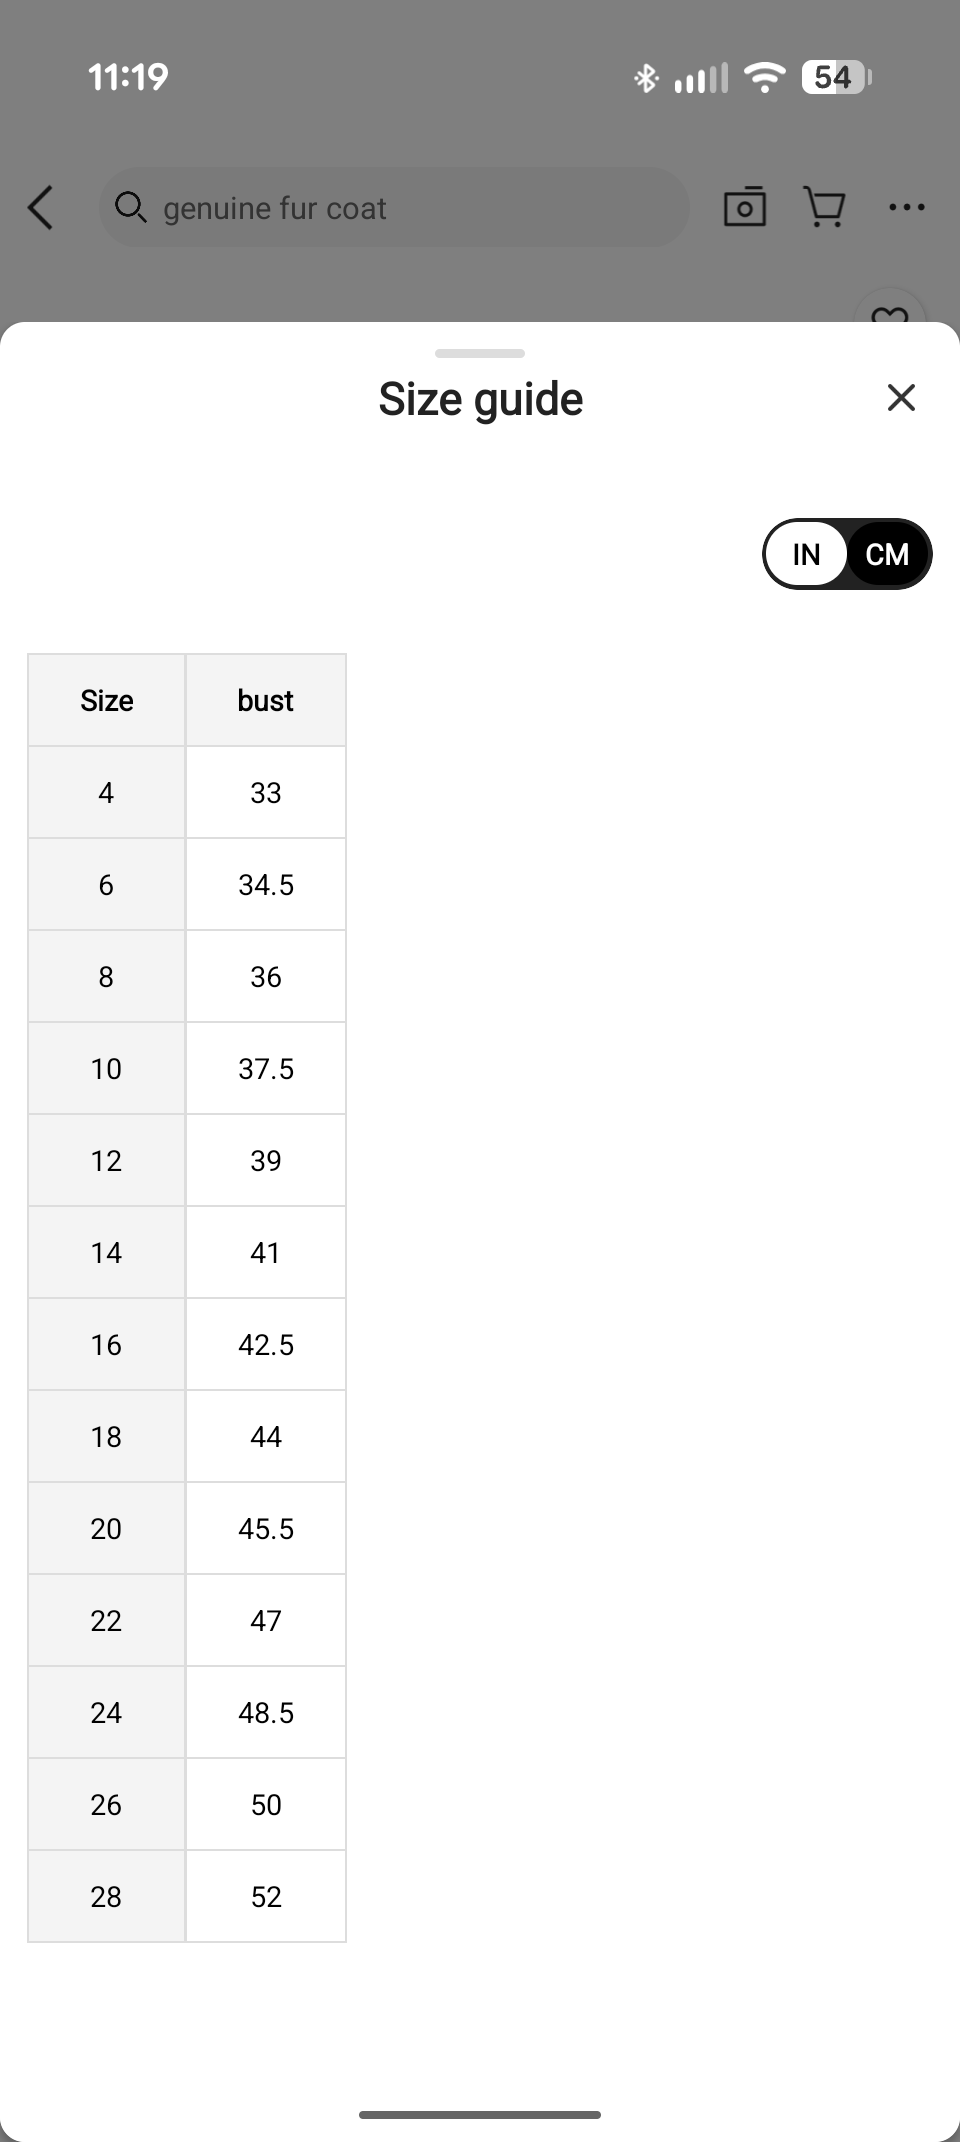Screen dimensions: 960x2142
Task: Select the size 4 row
Action: point(107,793)
